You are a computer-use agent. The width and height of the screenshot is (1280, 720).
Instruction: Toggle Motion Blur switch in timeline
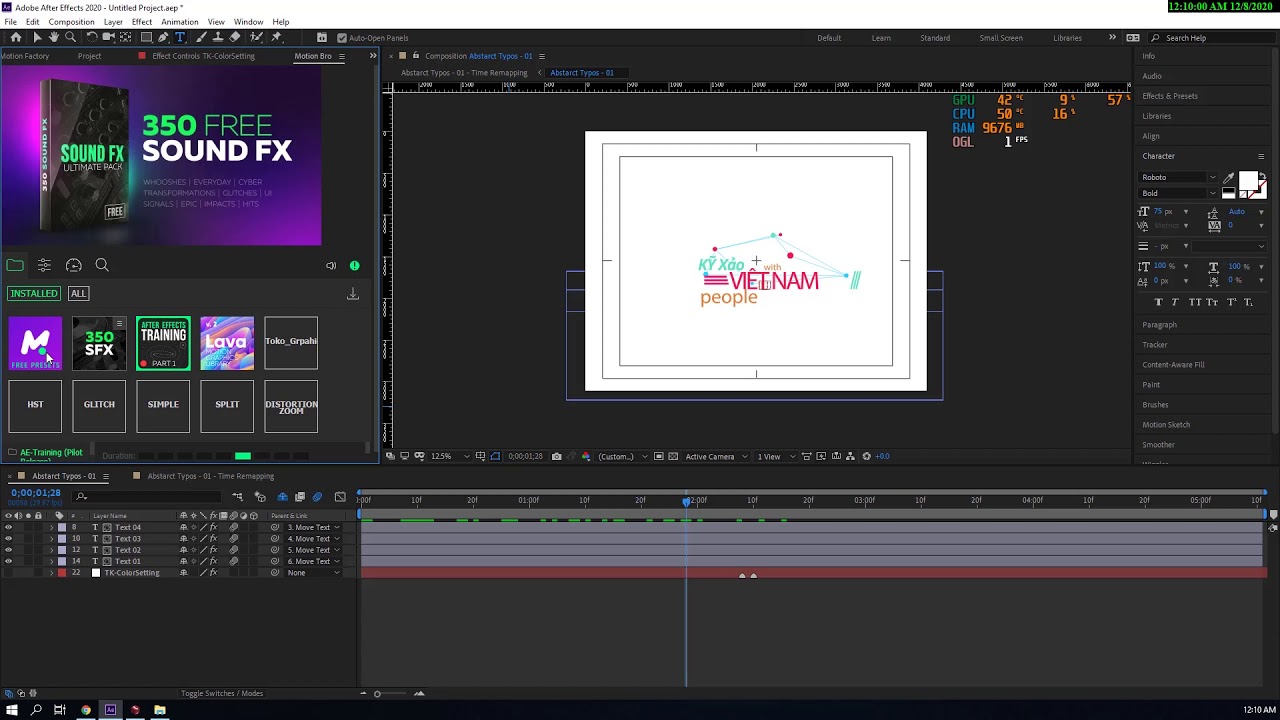(x=317, y=497)
